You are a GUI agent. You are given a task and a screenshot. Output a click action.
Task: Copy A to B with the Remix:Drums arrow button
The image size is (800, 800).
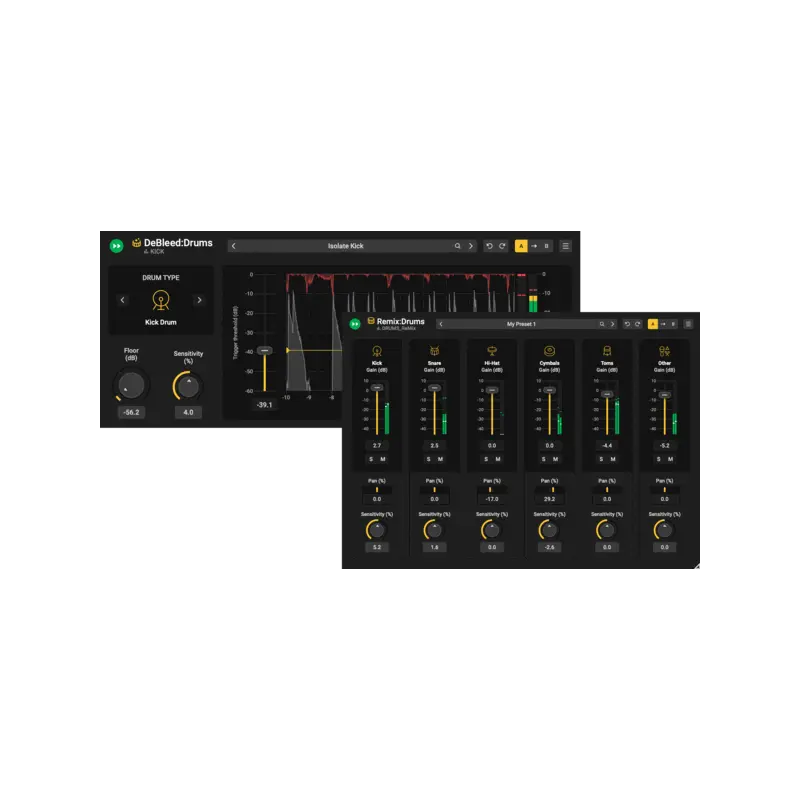[663, 324]
